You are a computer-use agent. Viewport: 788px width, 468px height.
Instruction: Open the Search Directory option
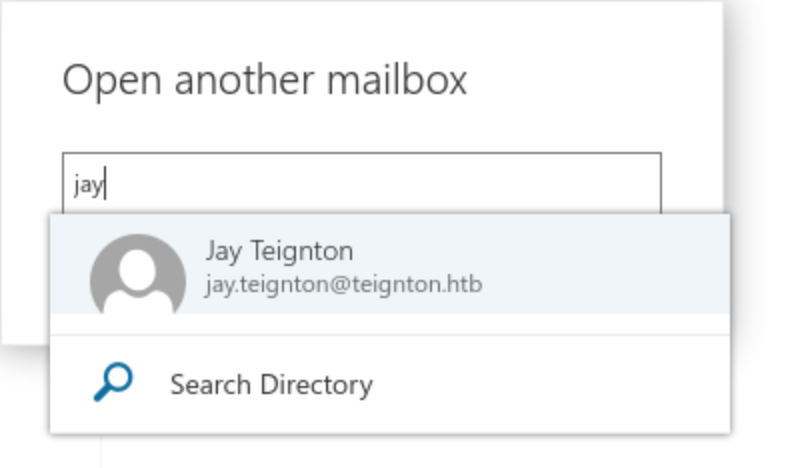tap(390, 385)
